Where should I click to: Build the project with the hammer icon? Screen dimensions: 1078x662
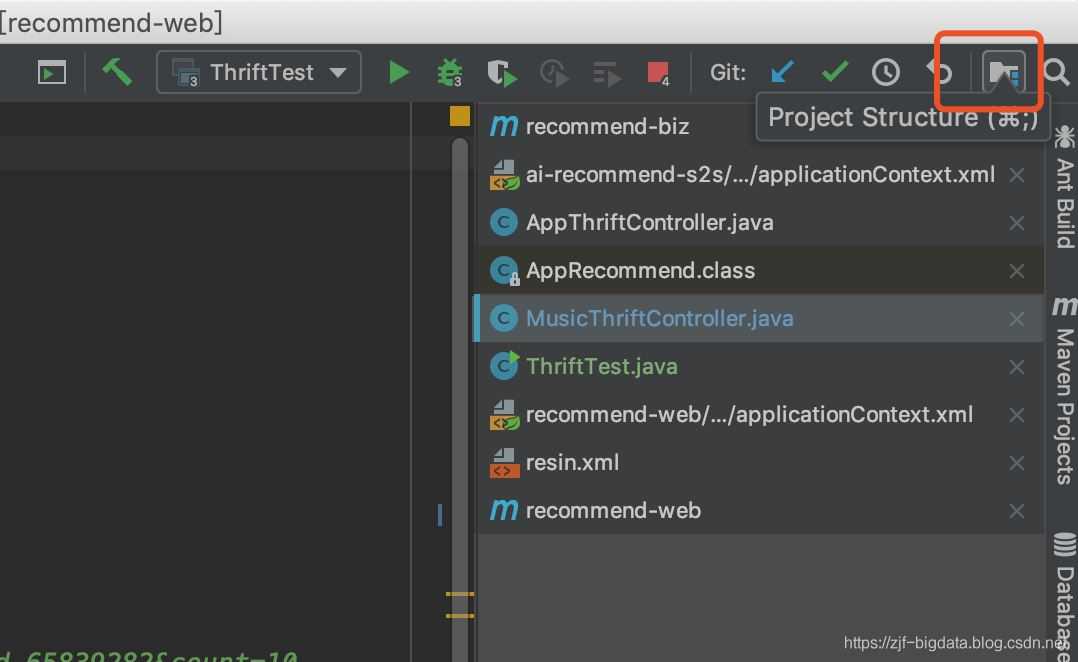click(118, 72)
